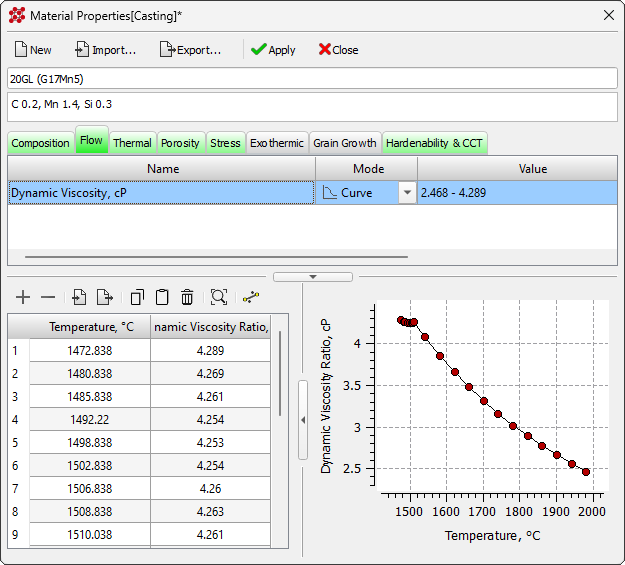Click the zoom-to-fit magnifier icon
The height and width of the screenshot is (565, 625).
[x=219, y=297]
